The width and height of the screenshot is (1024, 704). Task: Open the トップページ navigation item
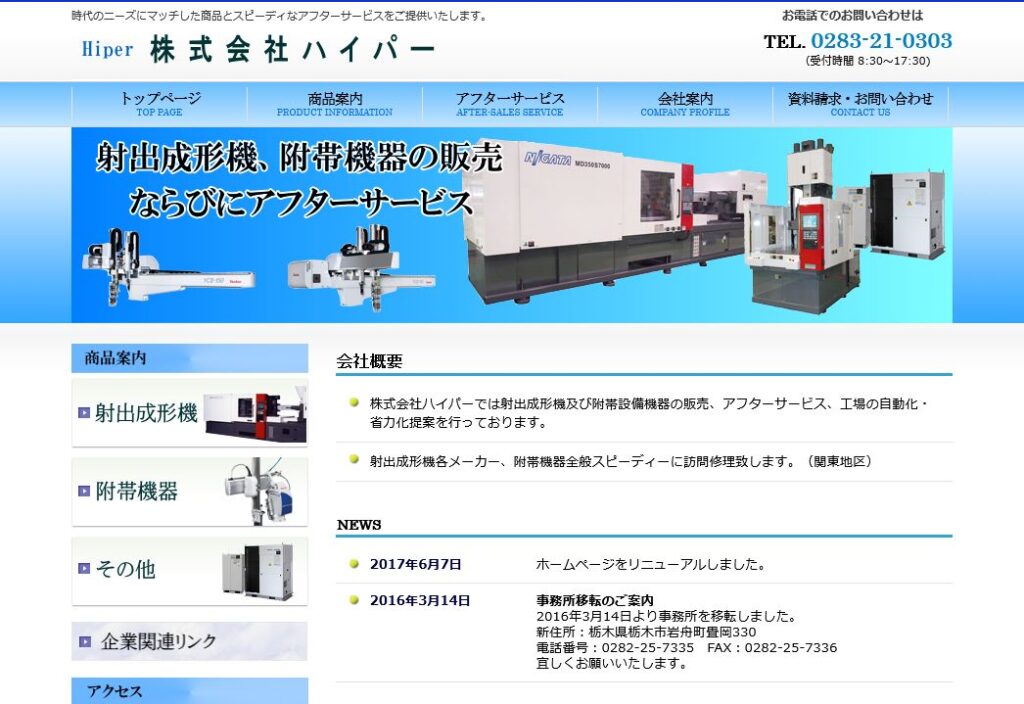click(160, 104)
